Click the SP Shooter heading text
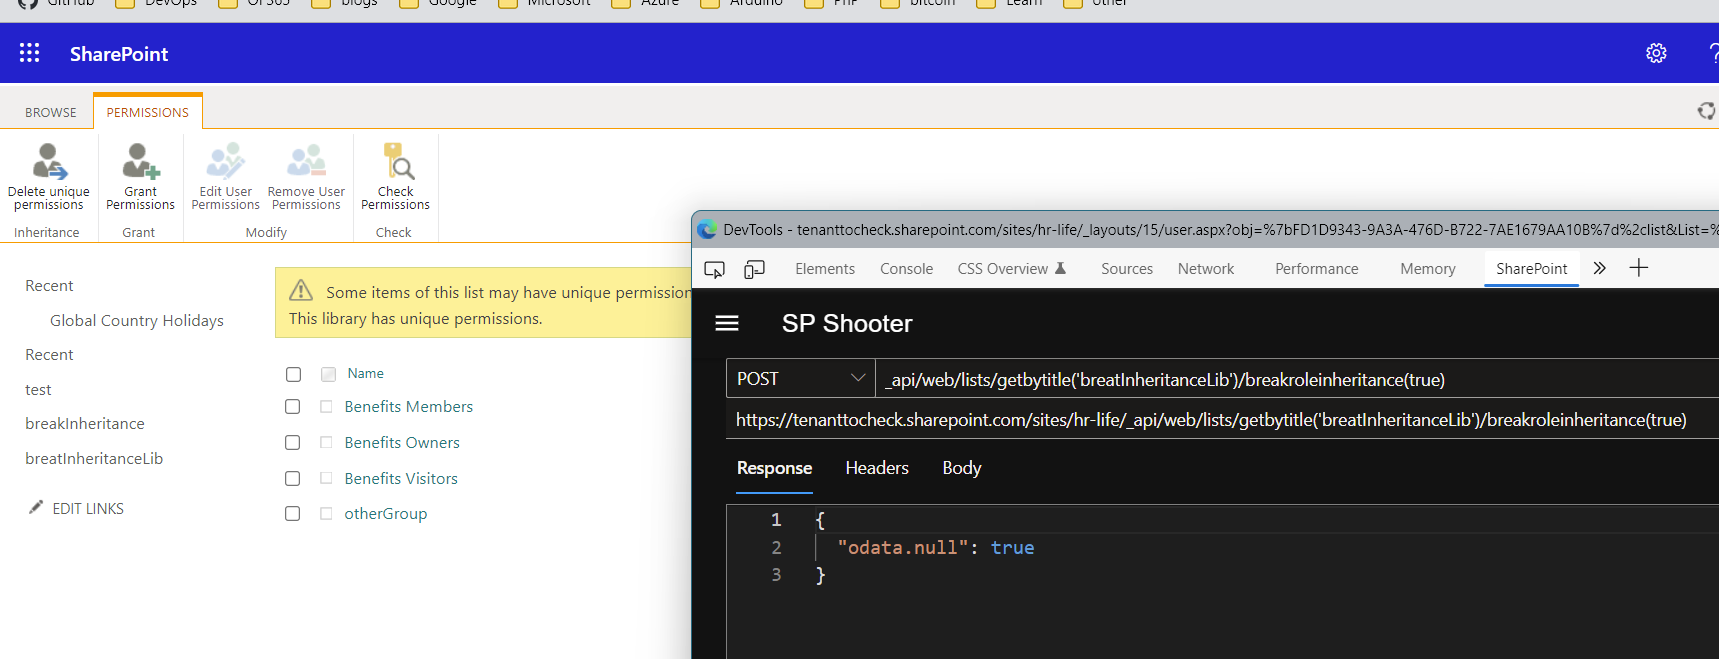The image size is (1719, 659). [847, 324]
